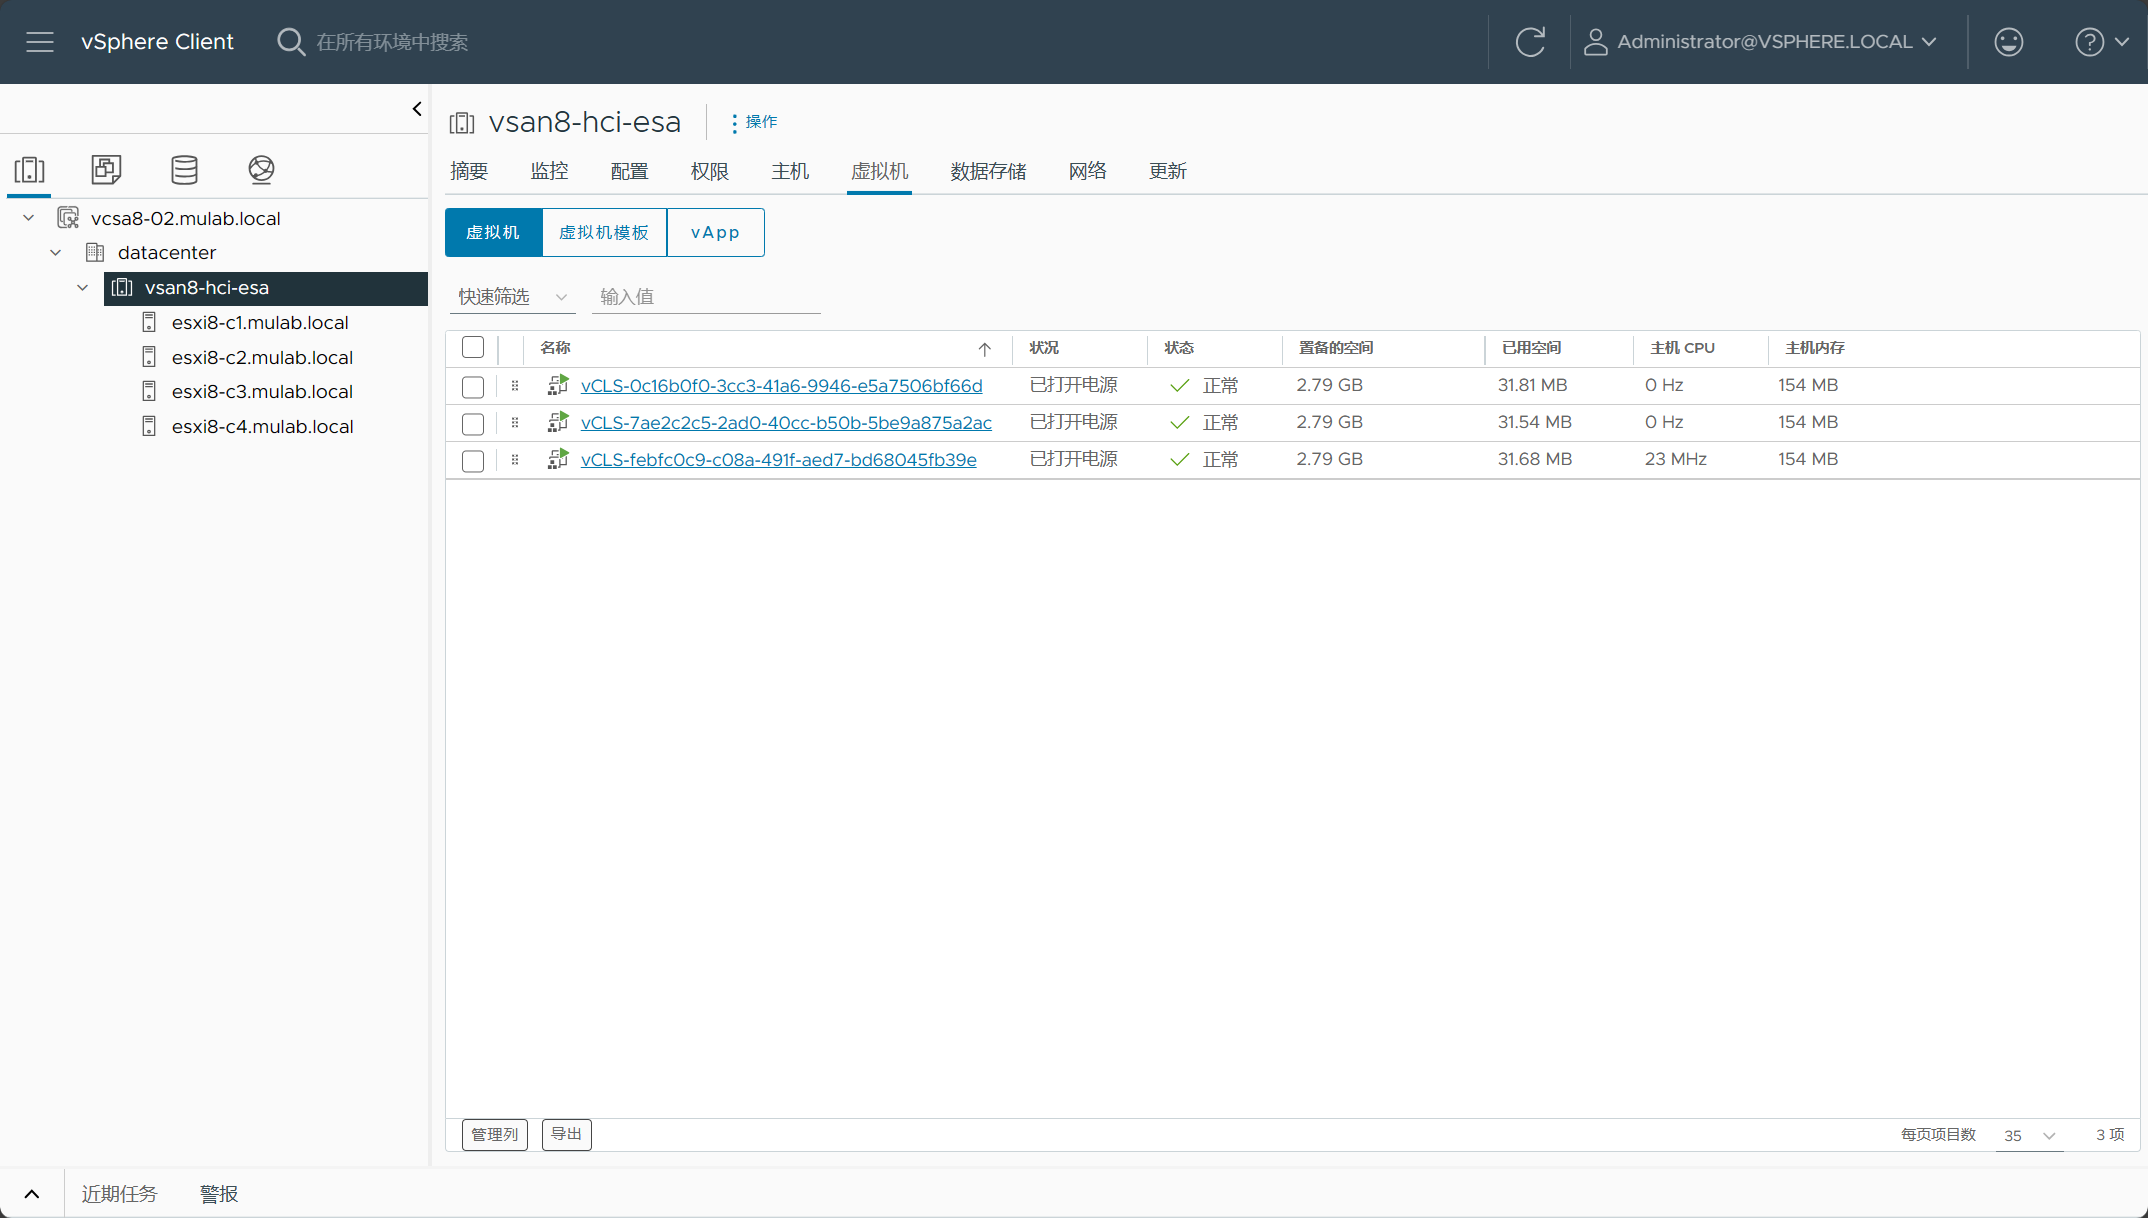
Task: Open row actions handle for vCLS-0c16b0f0
Action: click(x=515, y=386)
